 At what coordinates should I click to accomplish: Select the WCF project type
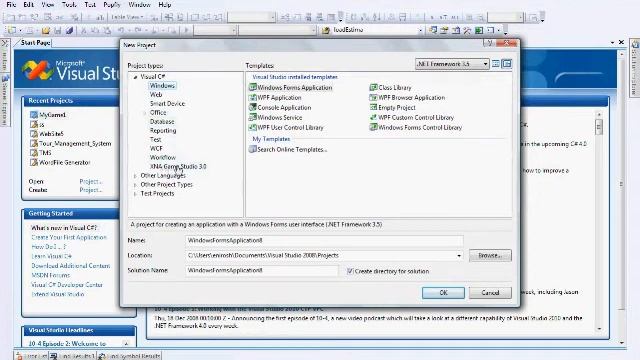coord(156,149)
